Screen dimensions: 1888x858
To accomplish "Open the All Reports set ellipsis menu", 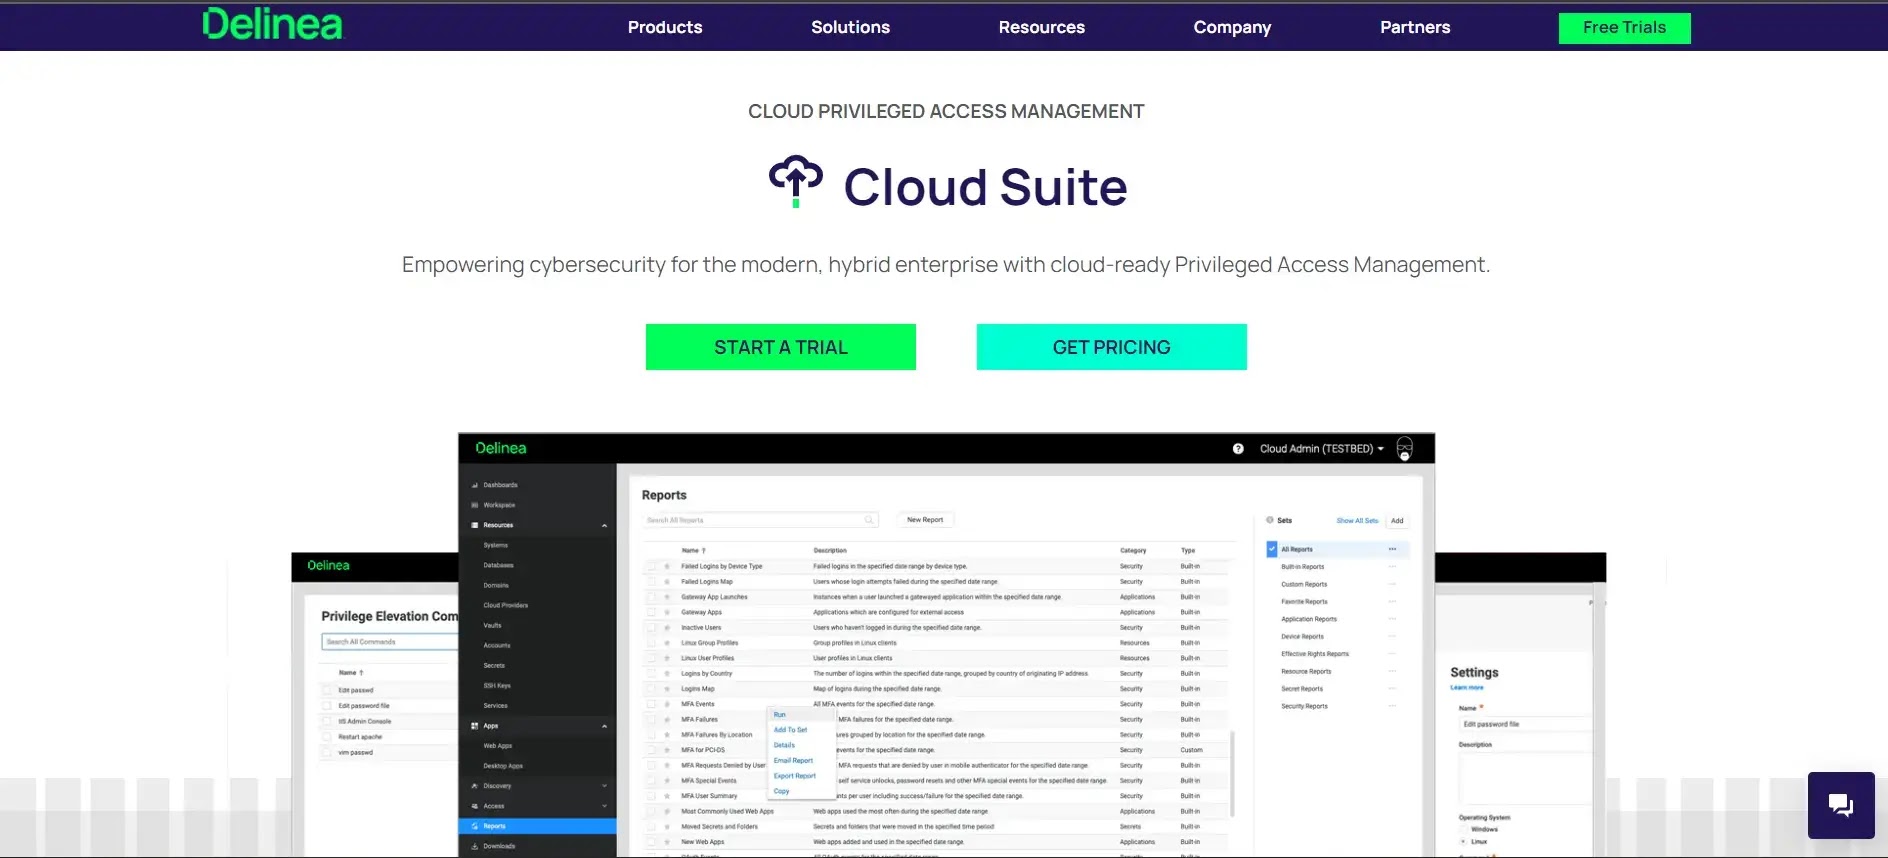I will (x=1392, y=549).
